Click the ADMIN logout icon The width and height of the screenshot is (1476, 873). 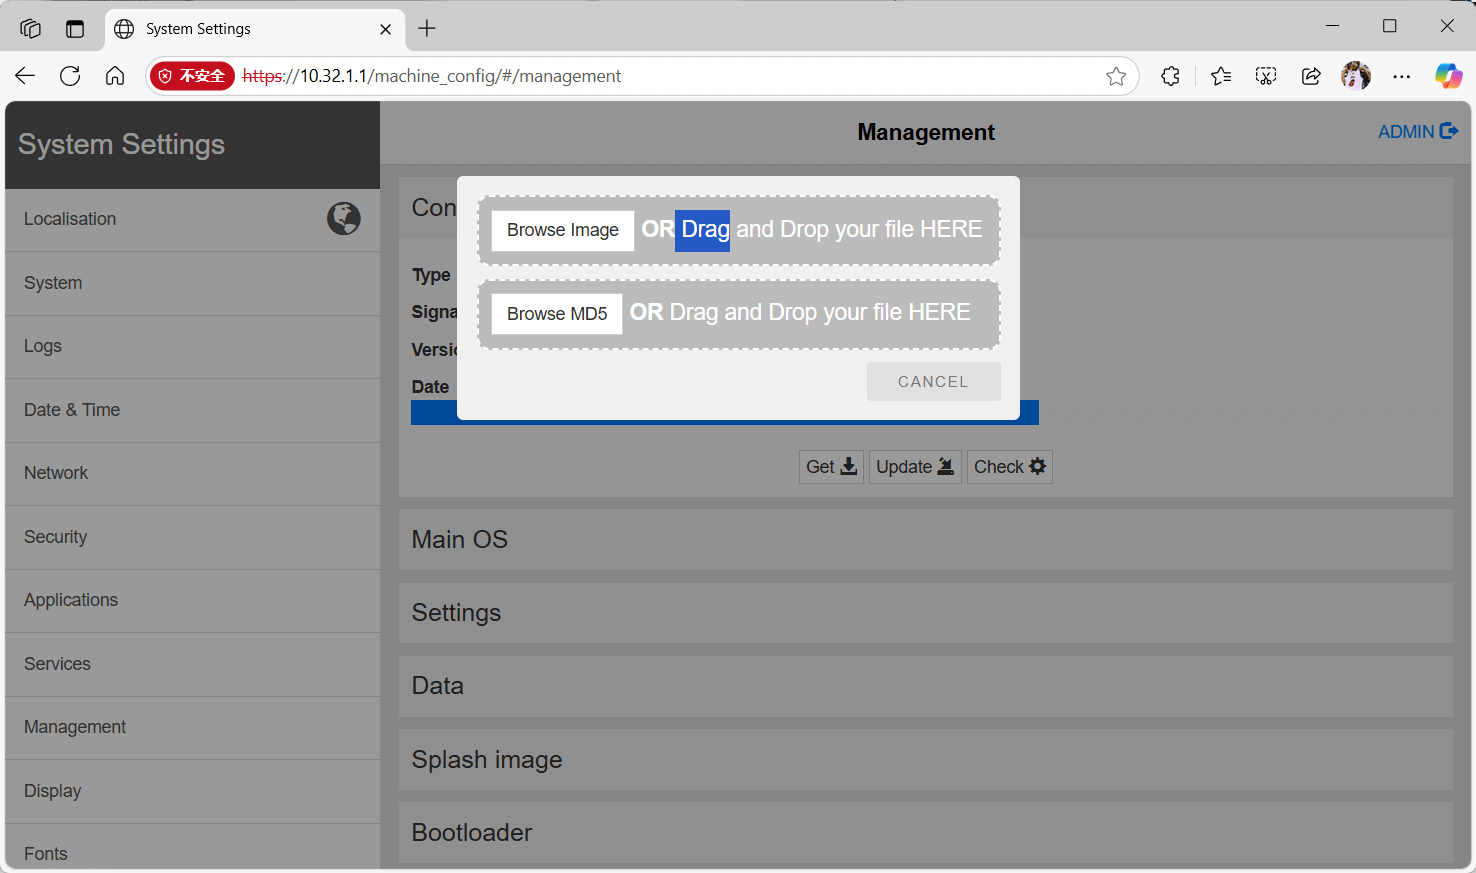[x=1449, y=131]
